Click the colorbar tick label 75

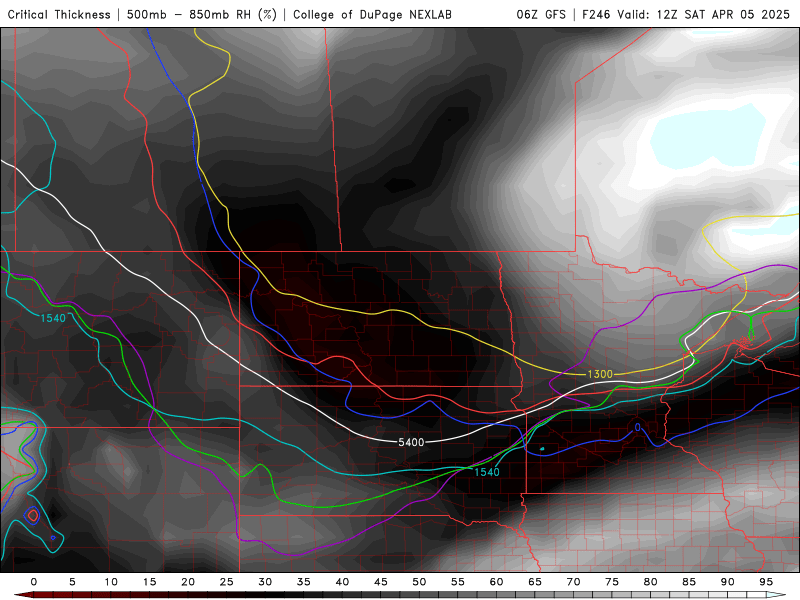click(612, 582)
